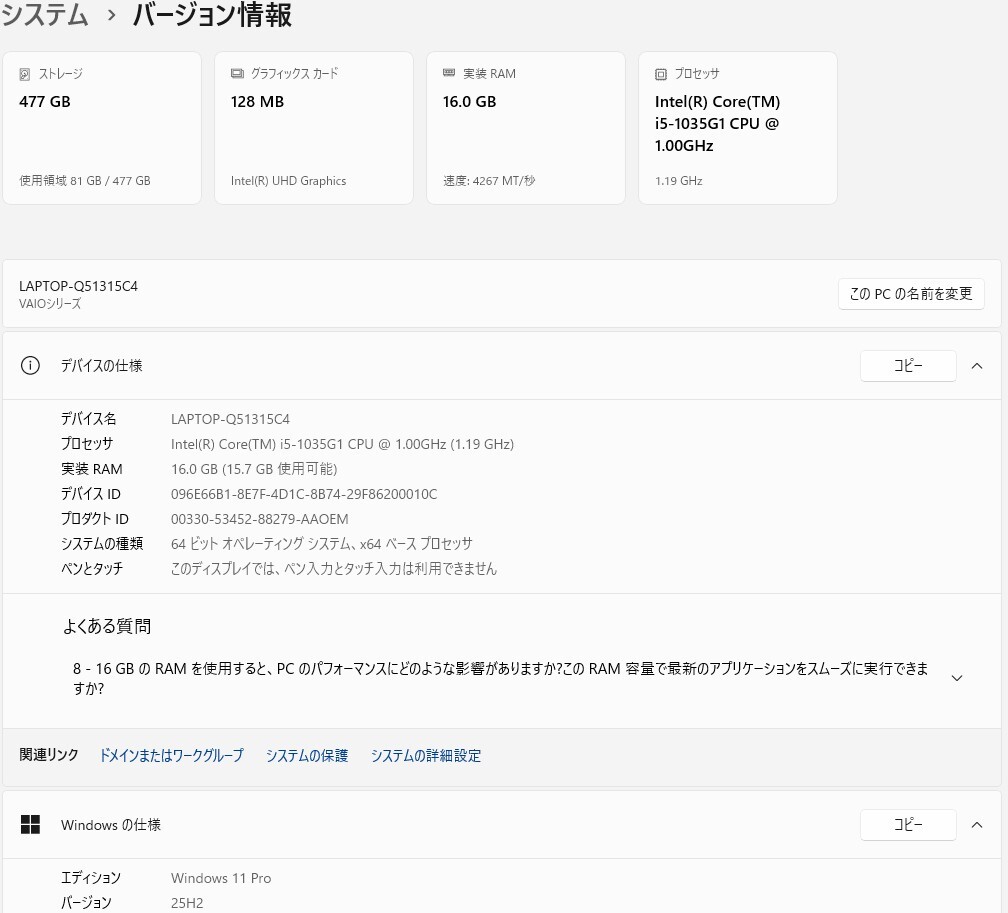This screenshot has height=913, width=1008.
Task: Click the storage icon on the ストレージ card
Action: pos(24,74)
